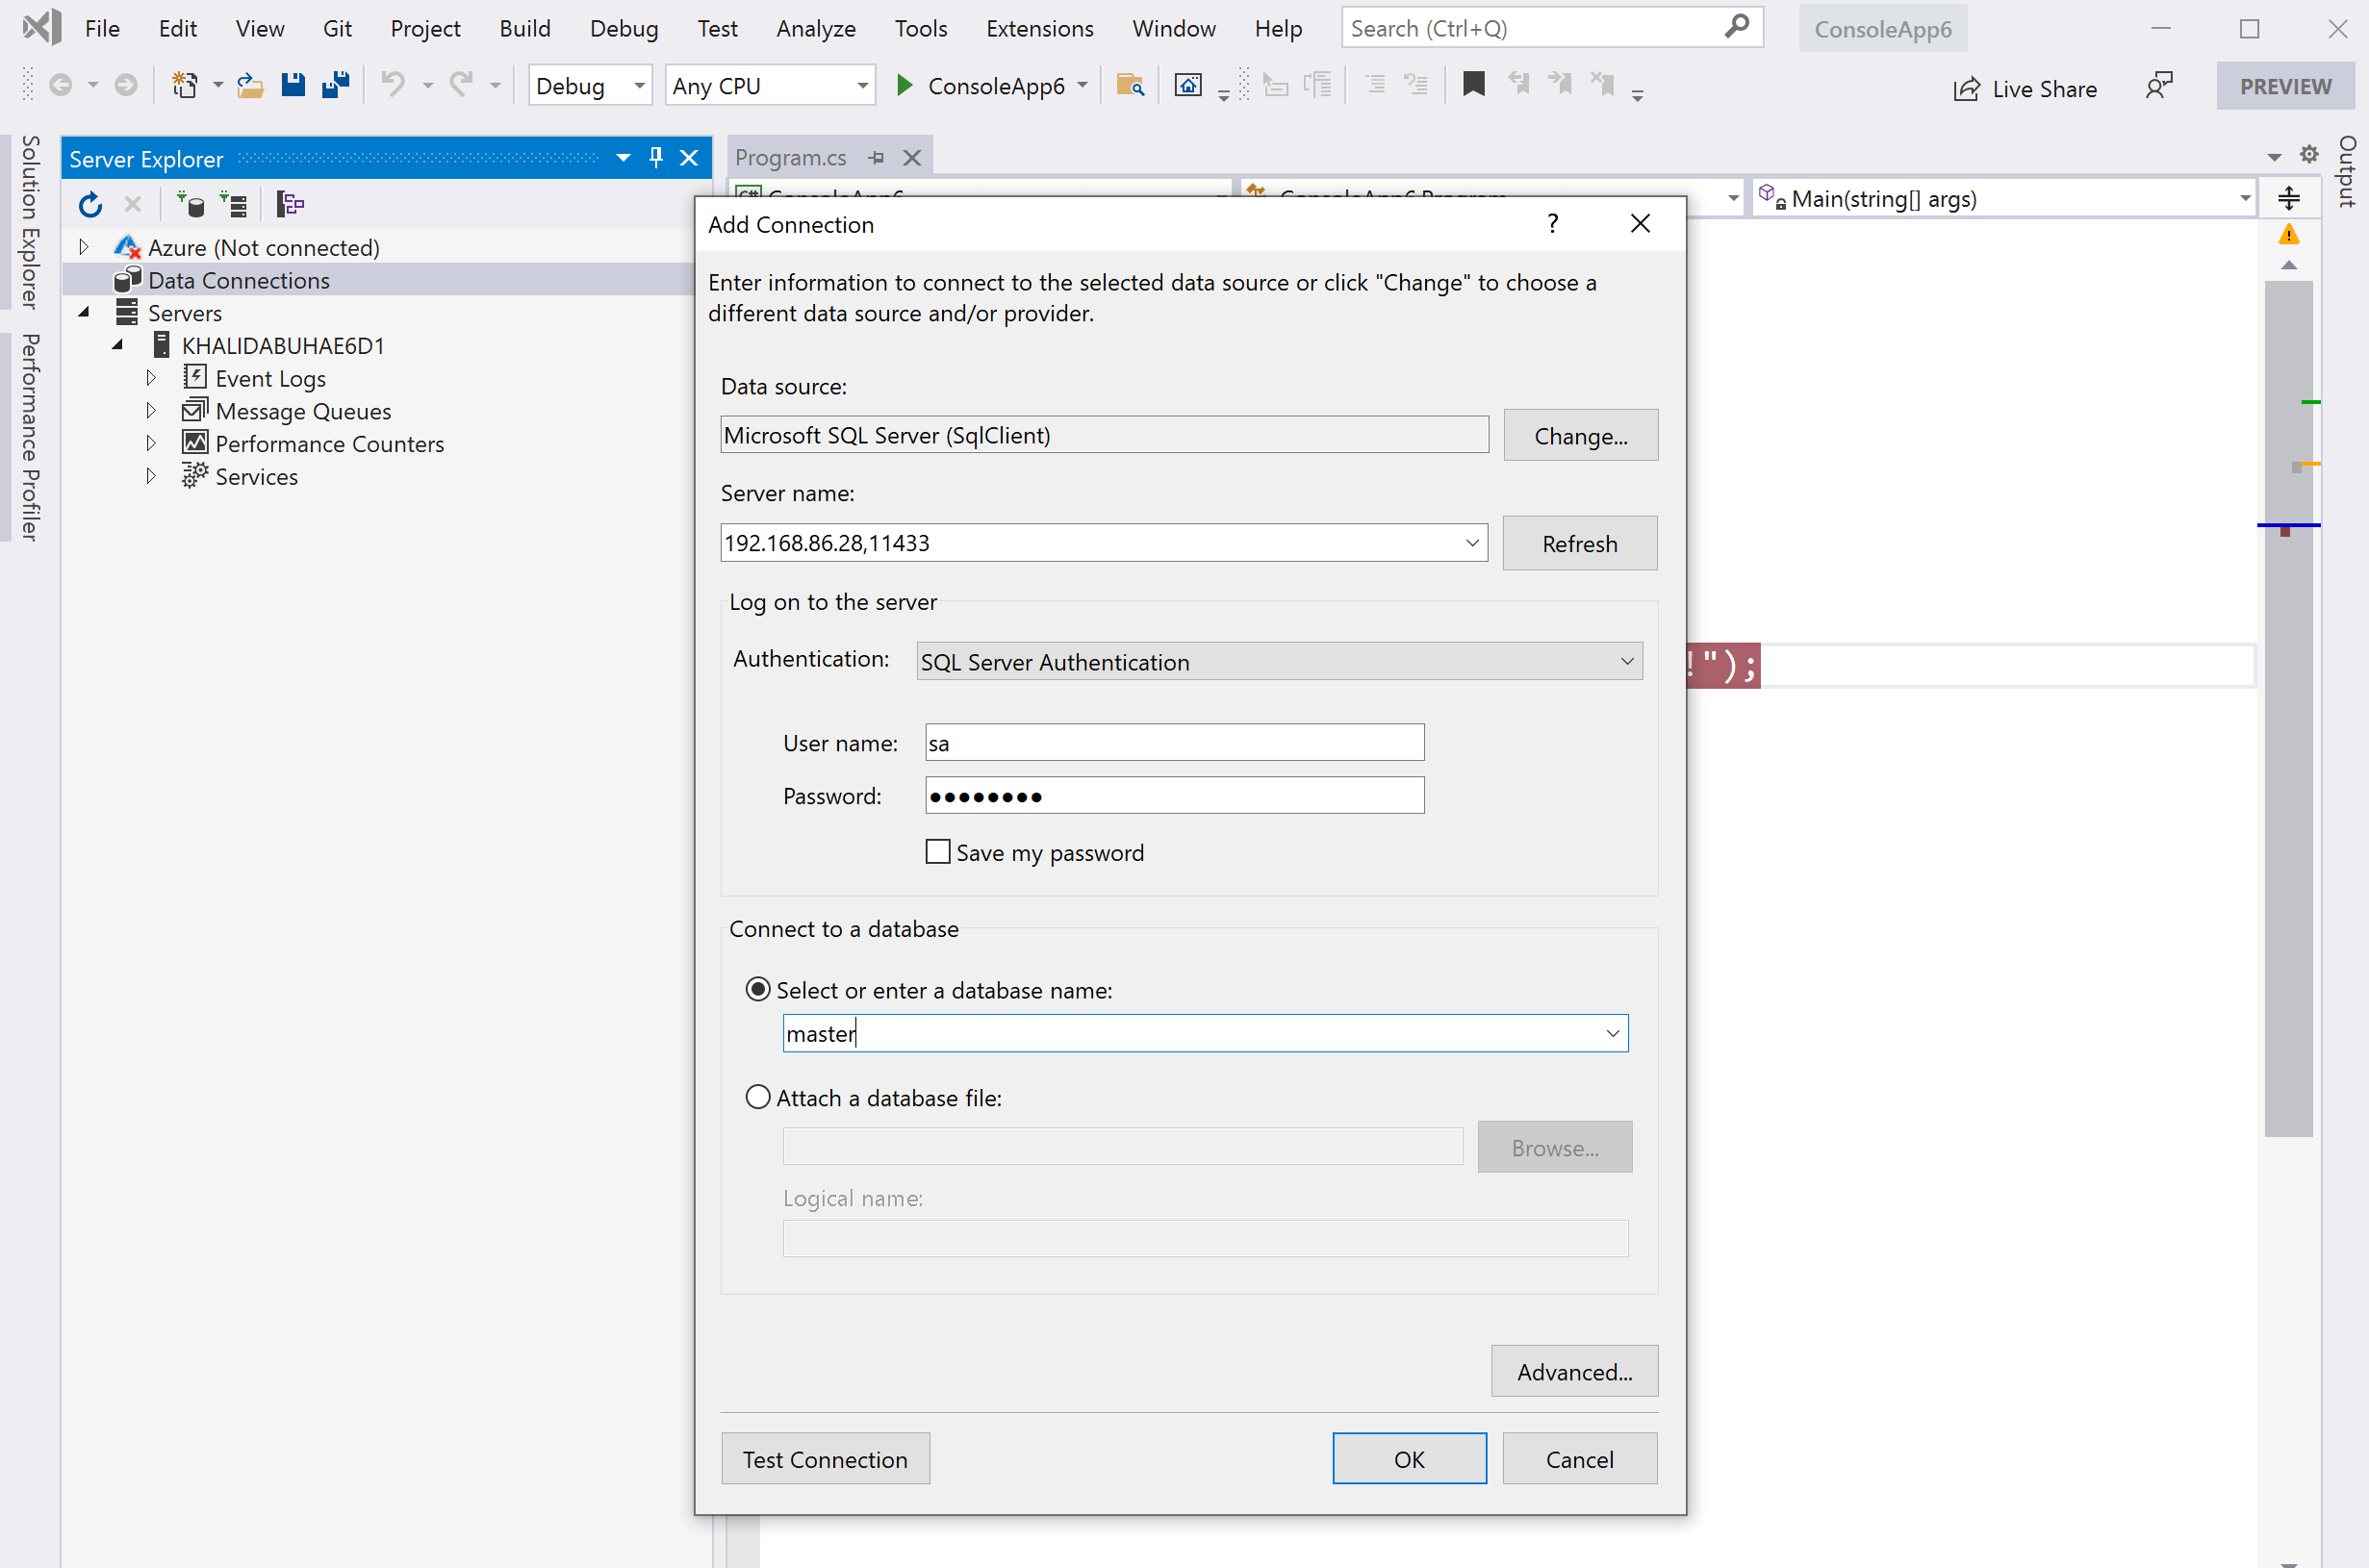Choose Select or enter a database name
Viewport: 2369px width, 1568px height.
pos(758,990)
